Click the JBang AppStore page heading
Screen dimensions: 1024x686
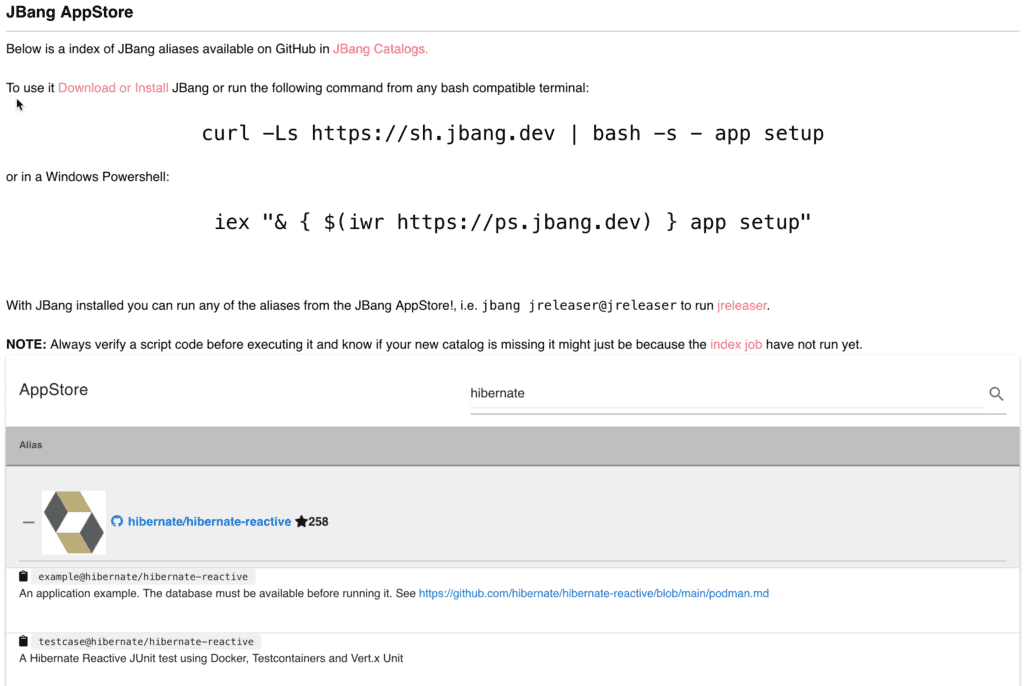[70, 12]
